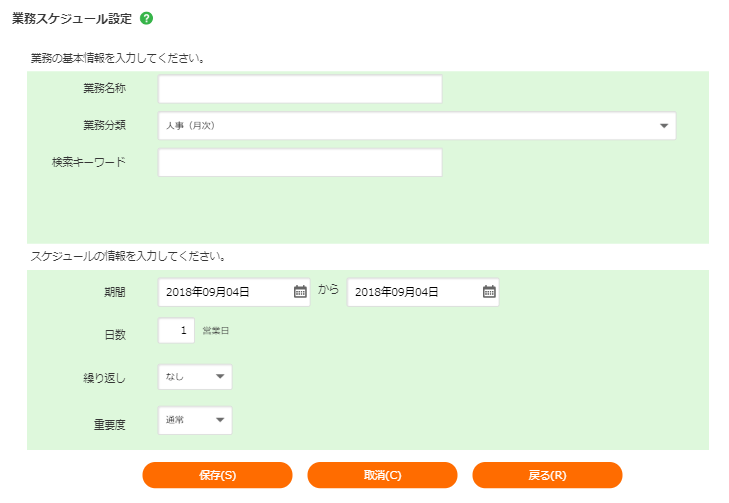Click the 重要度 label text
Screen dimensions: 729x503
[x=109, y=424]
